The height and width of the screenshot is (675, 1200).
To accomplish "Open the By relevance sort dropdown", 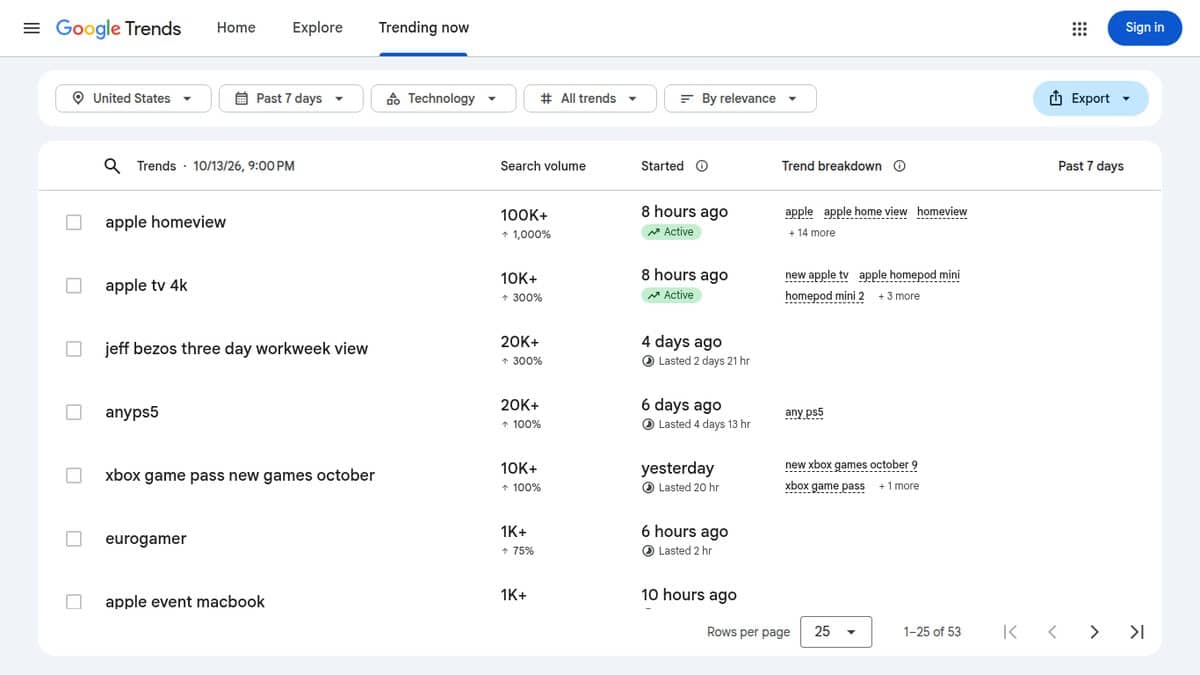I will (x=740, y=98).
